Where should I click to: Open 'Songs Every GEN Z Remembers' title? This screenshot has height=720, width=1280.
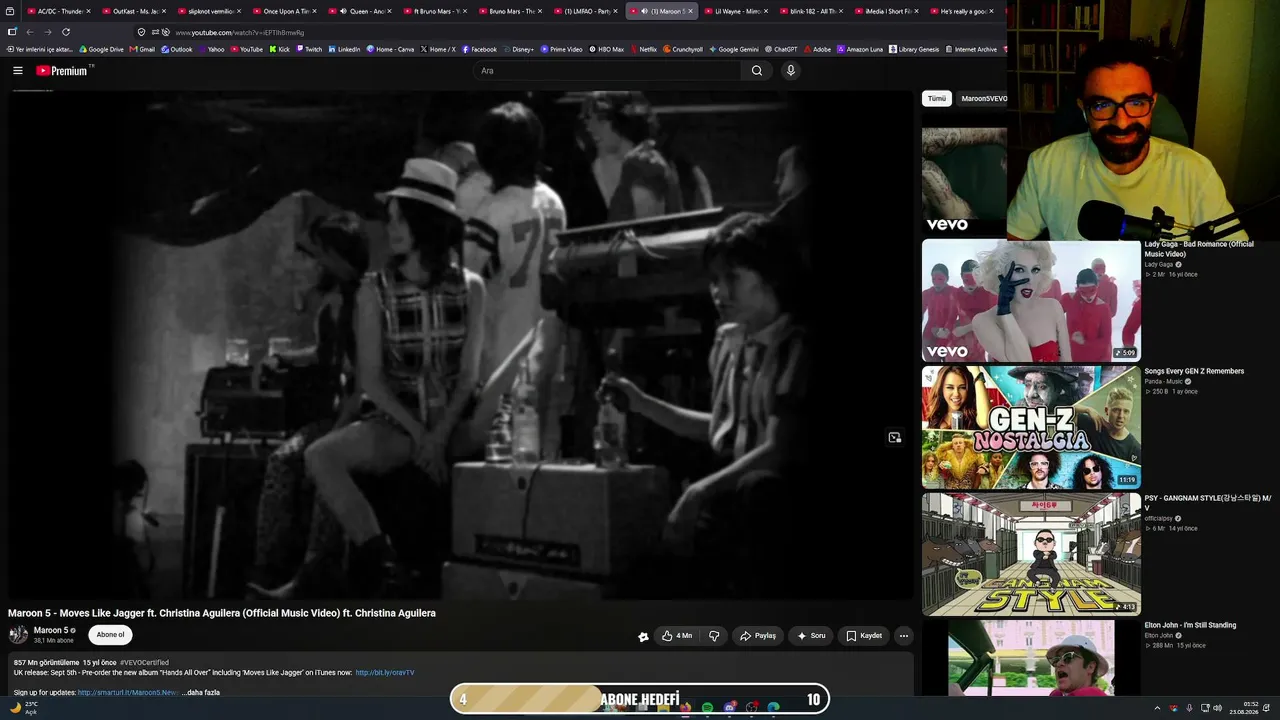(x=1194, y=371)
